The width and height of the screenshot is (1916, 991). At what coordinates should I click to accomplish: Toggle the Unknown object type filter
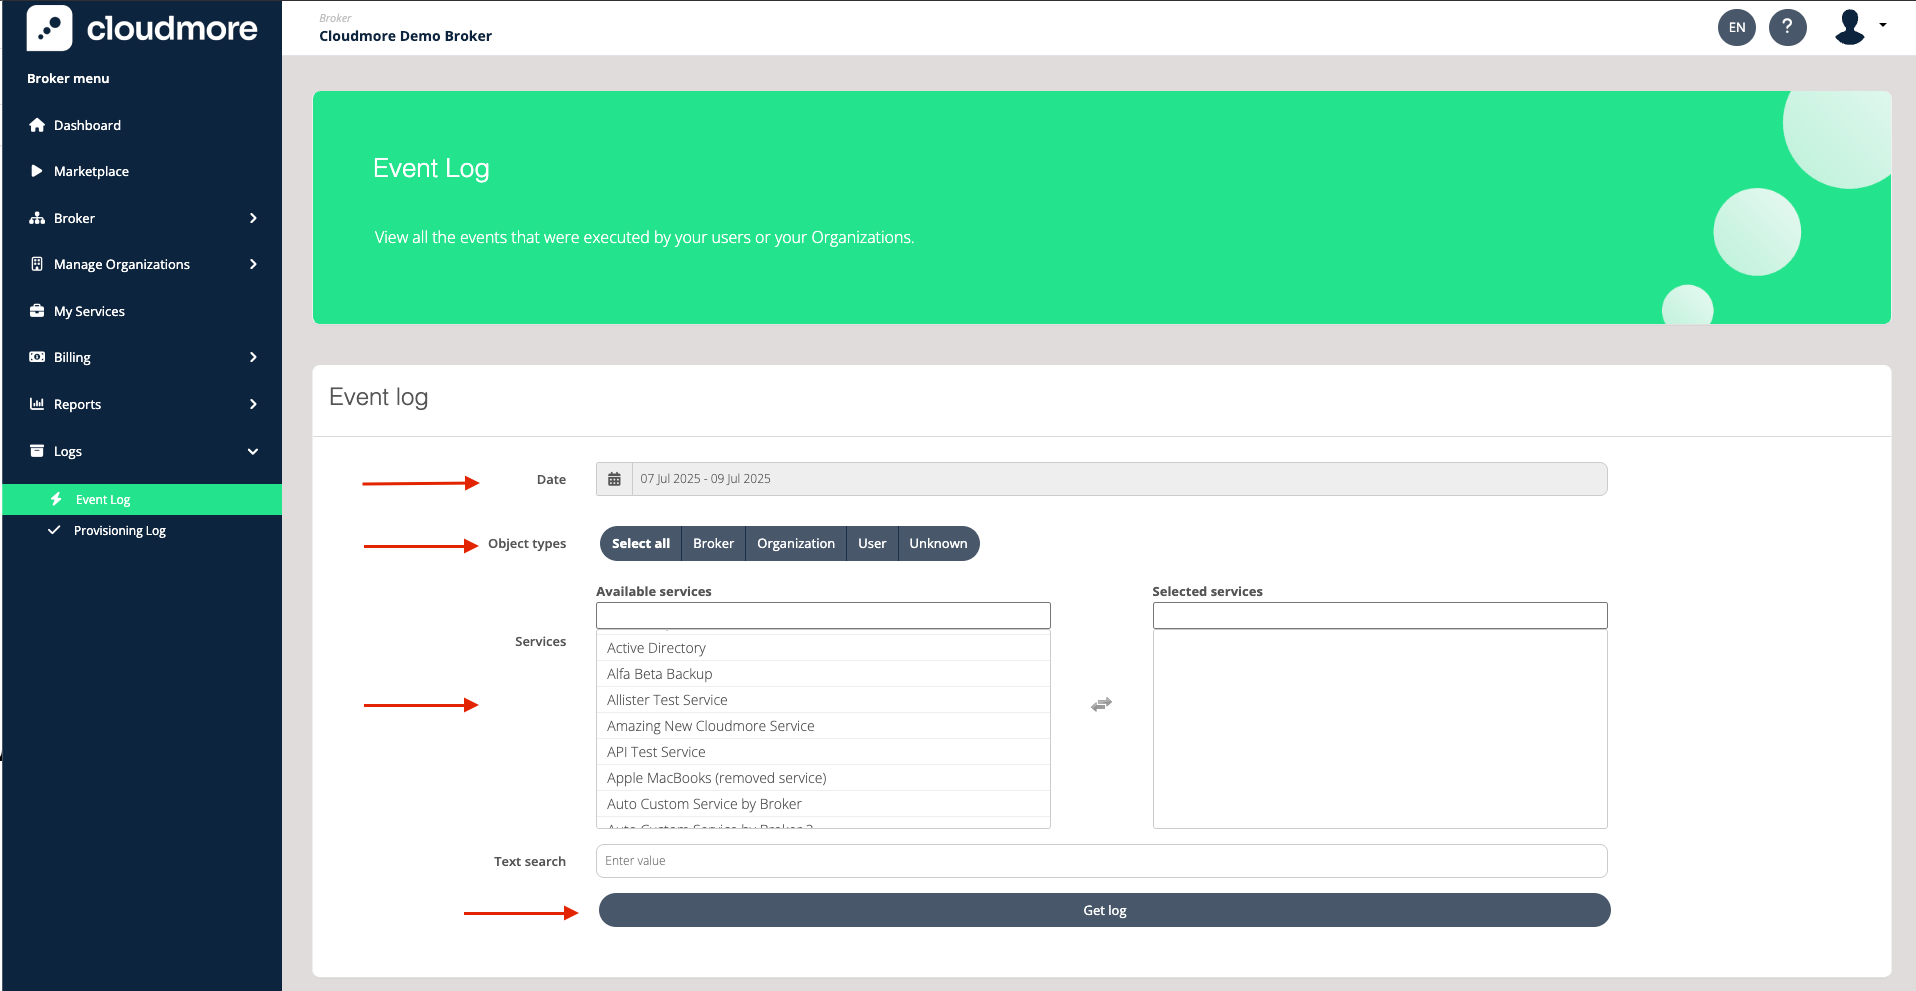[938, 544]
